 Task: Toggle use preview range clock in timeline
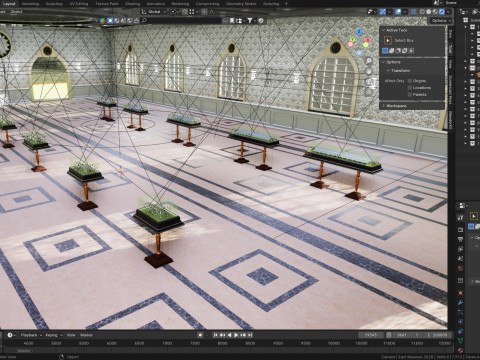[x=389, y=335]
